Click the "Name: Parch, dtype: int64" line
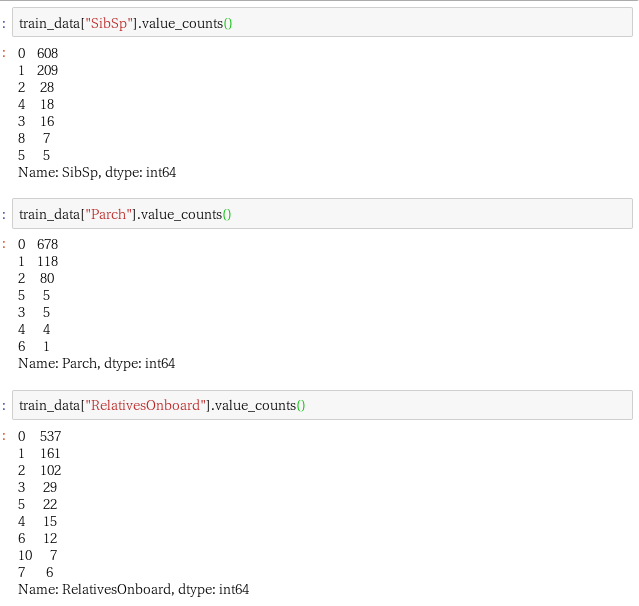 pyautogui.click(x=97, y=364)
